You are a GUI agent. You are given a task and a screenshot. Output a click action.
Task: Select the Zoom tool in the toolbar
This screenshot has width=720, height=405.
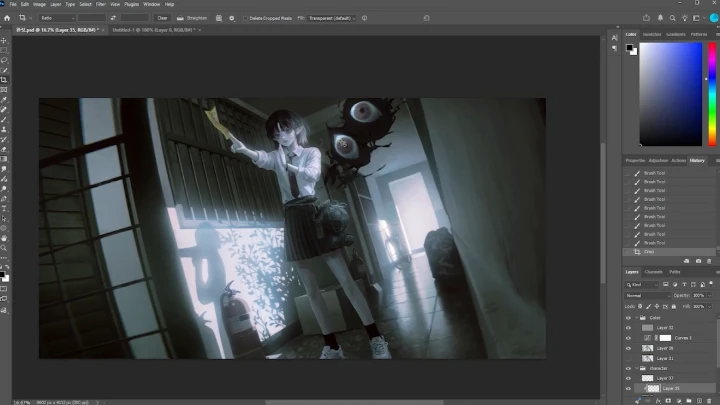(4, 248)
